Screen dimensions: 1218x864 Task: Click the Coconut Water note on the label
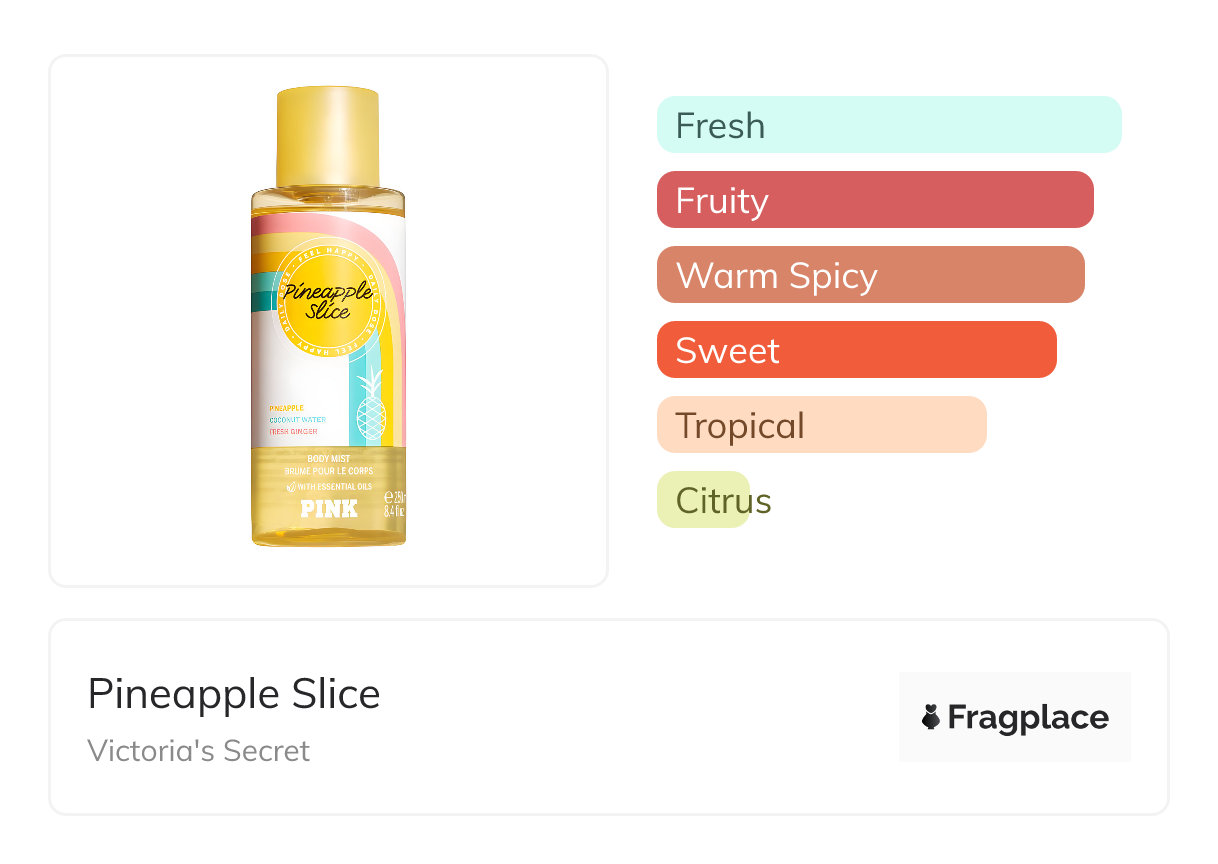click(x=297, y=420)
